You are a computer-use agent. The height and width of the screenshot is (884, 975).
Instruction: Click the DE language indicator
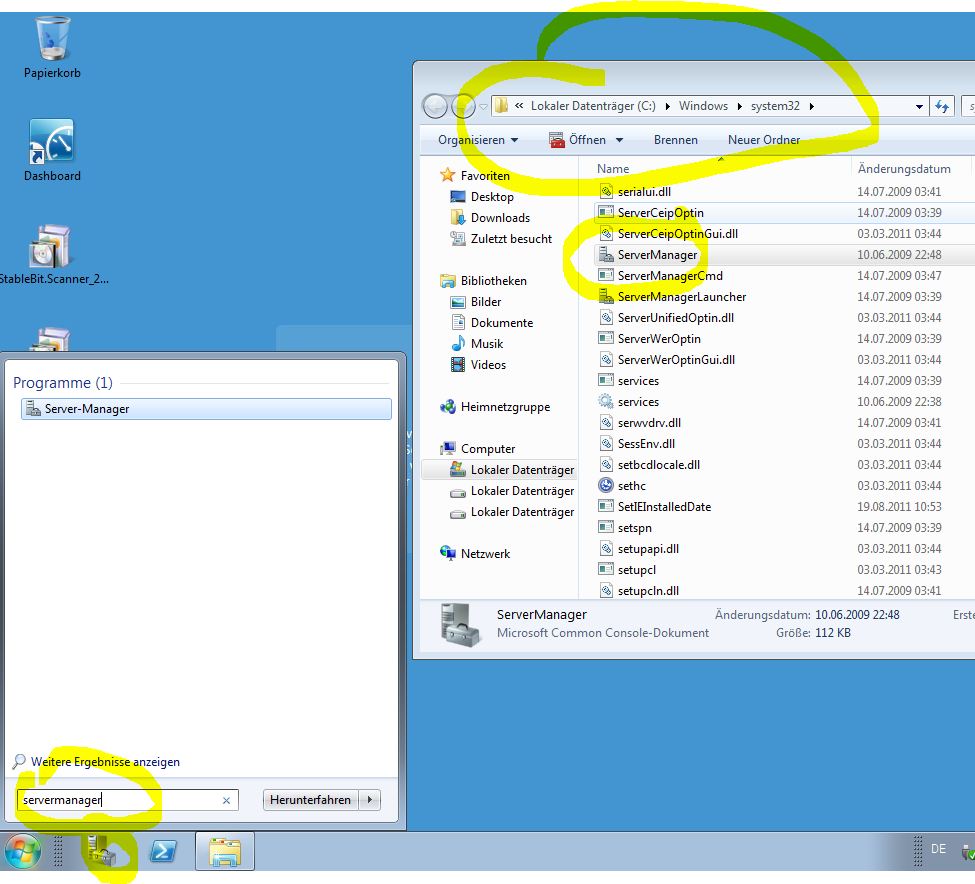coord(938,849)
